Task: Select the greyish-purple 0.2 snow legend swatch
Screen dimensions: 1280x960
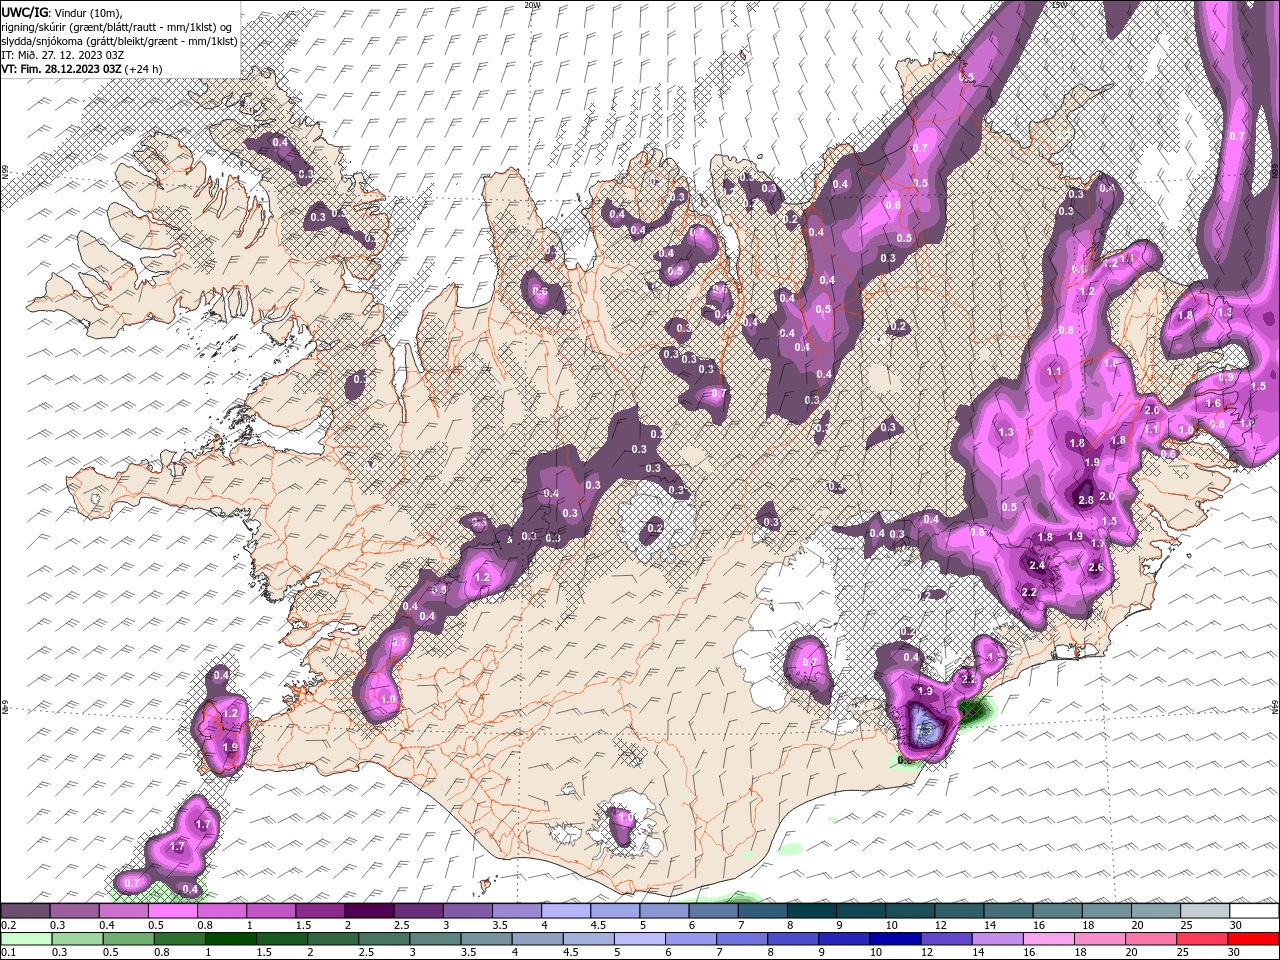Action: [25, 911]
